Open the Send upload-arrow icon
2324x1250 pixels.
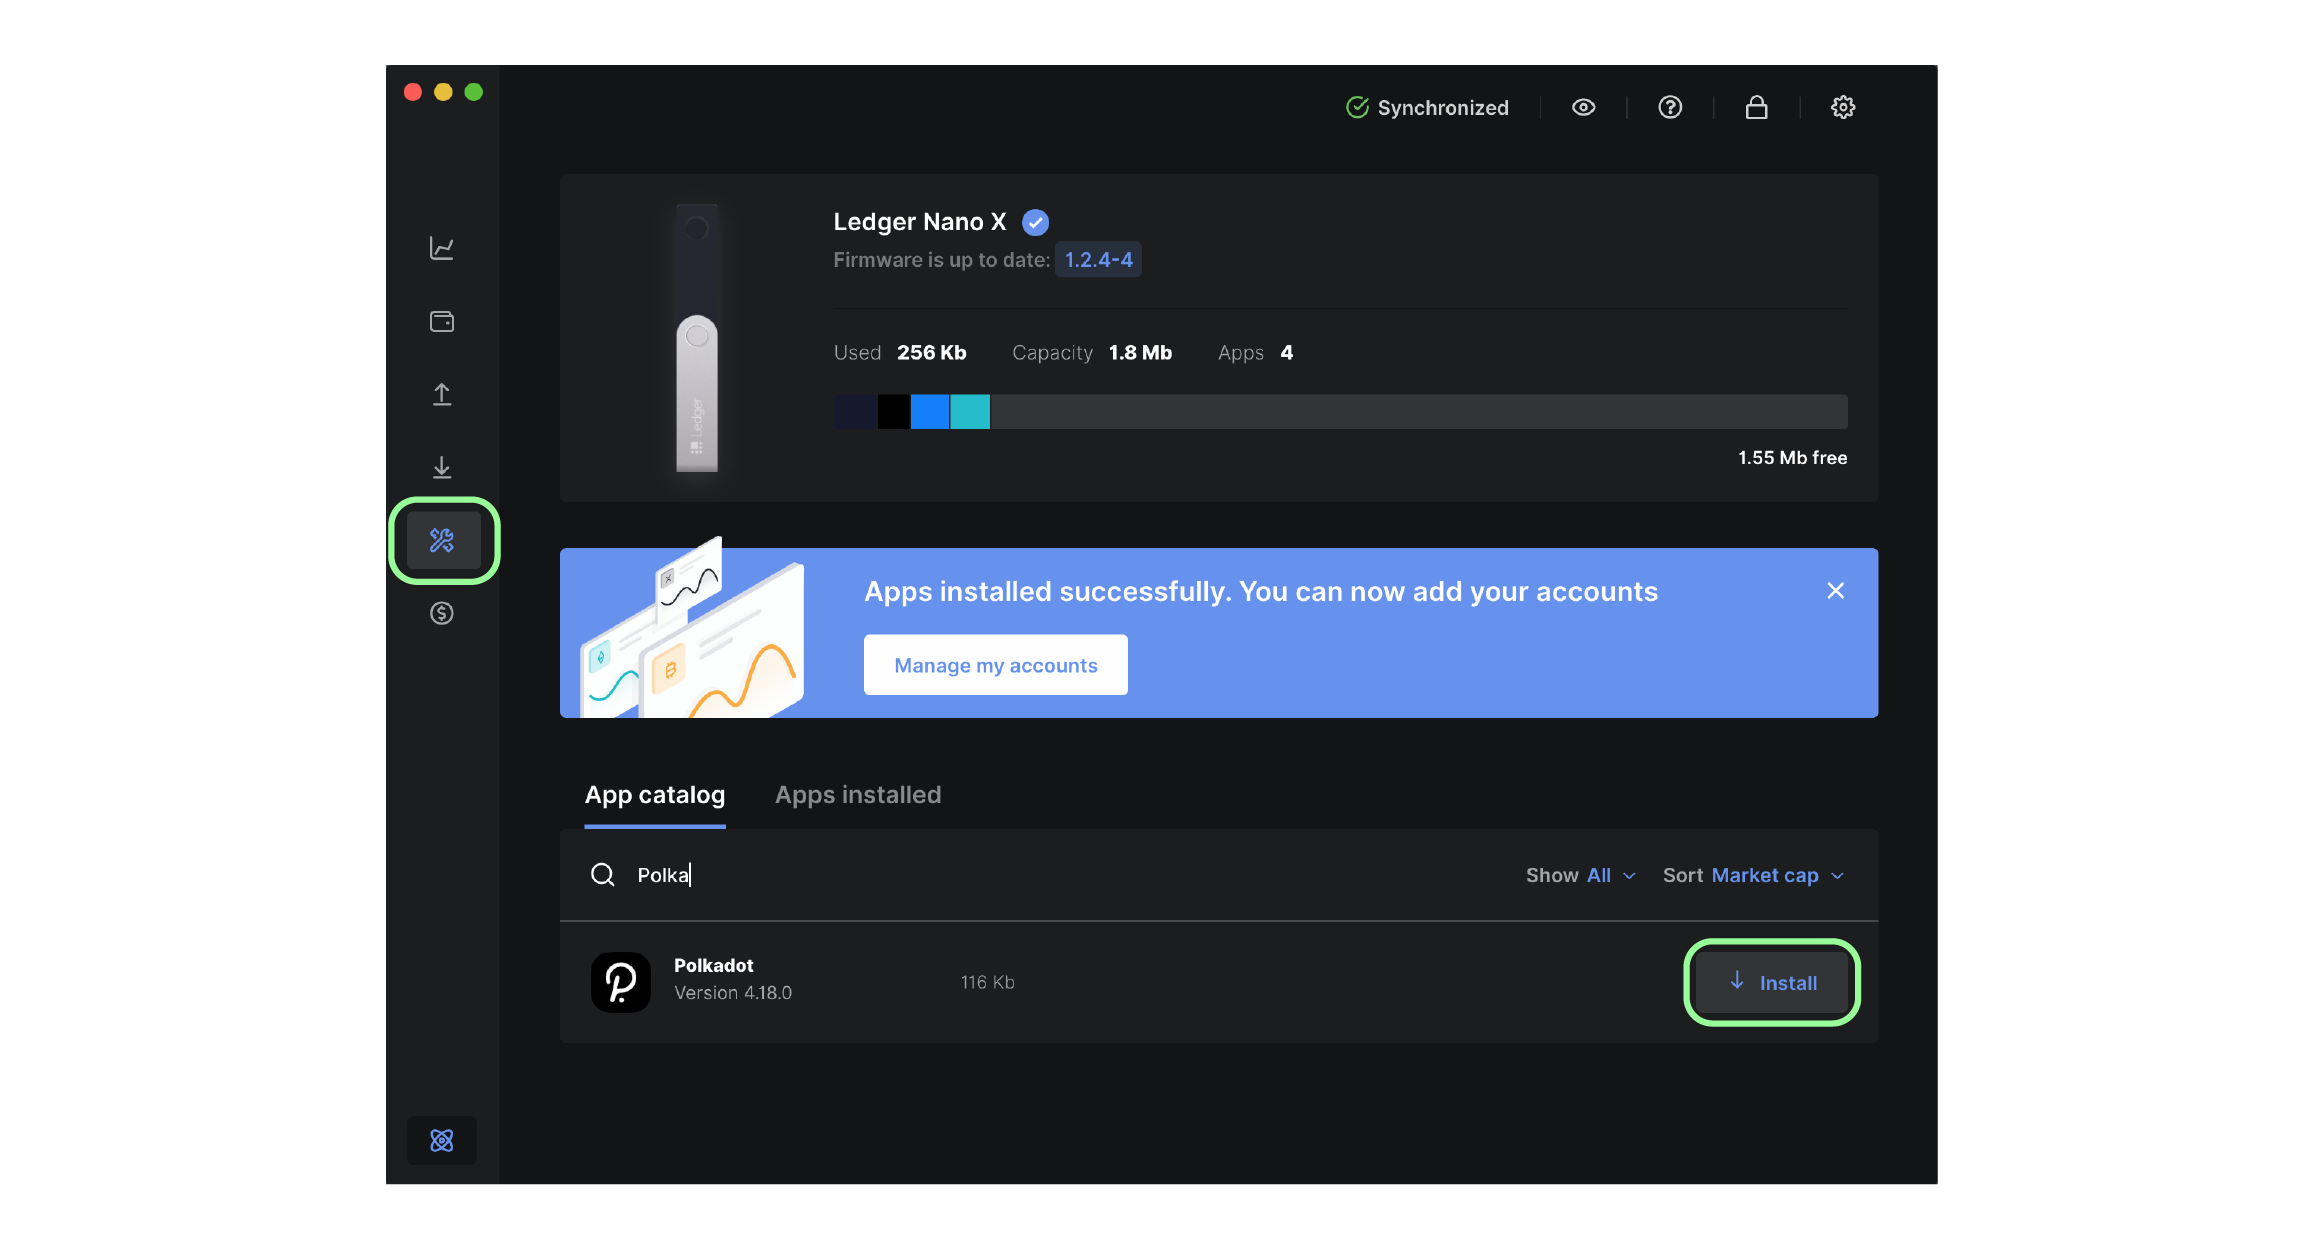point(441,394)
